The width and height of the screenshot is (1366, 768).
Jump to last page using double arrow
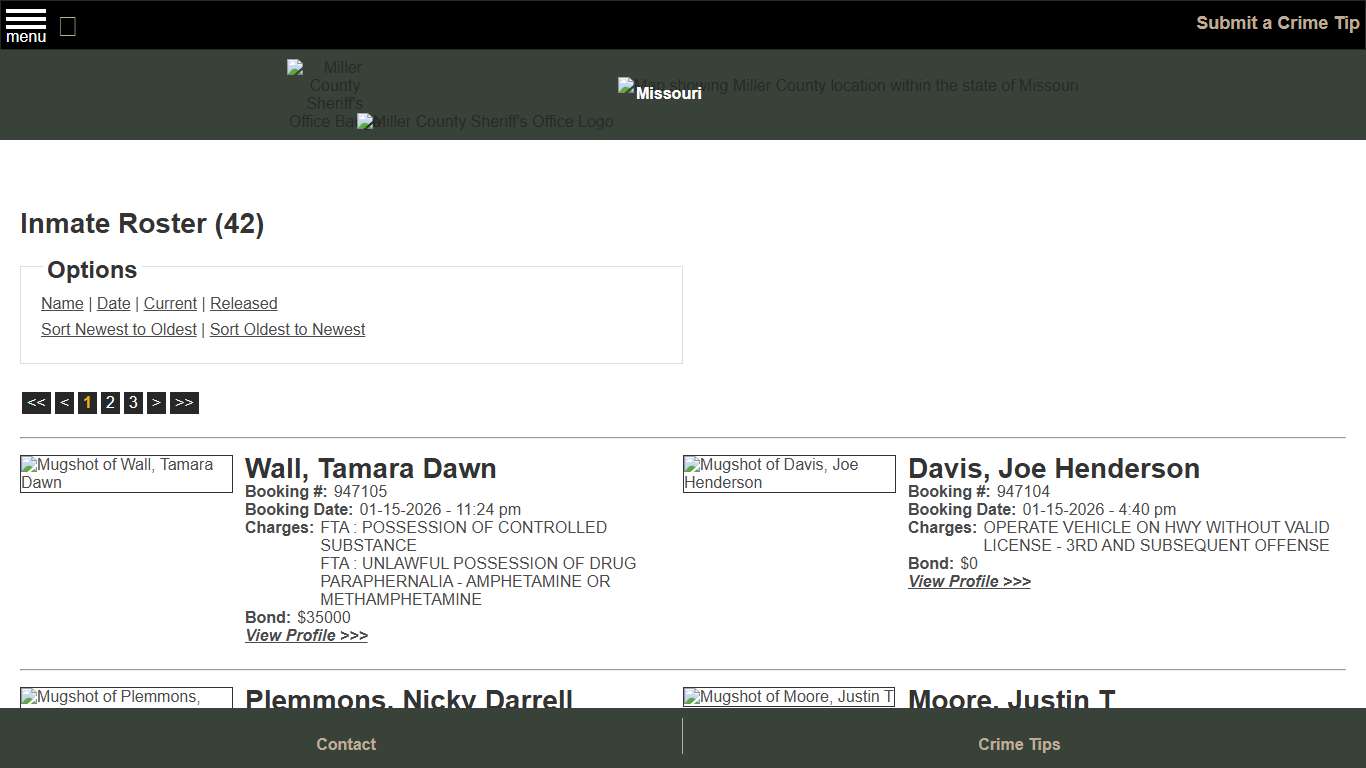click(184, 402)
